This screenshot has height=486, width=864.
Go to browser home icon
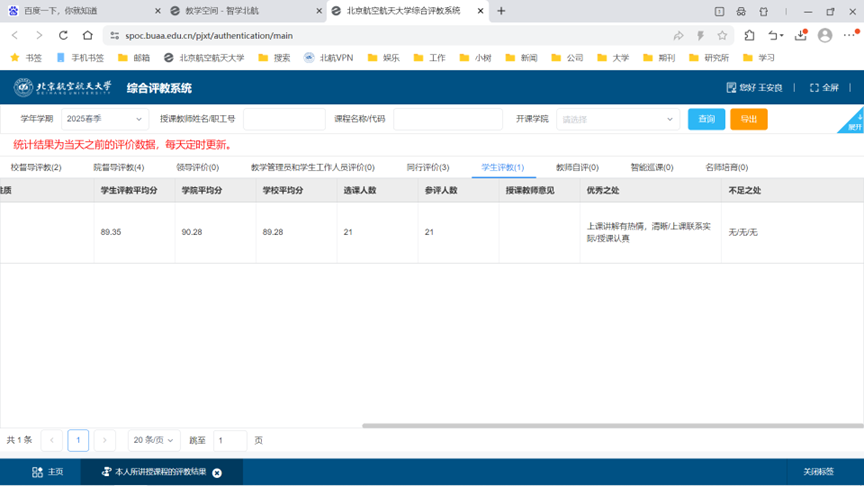pos(88,35)
